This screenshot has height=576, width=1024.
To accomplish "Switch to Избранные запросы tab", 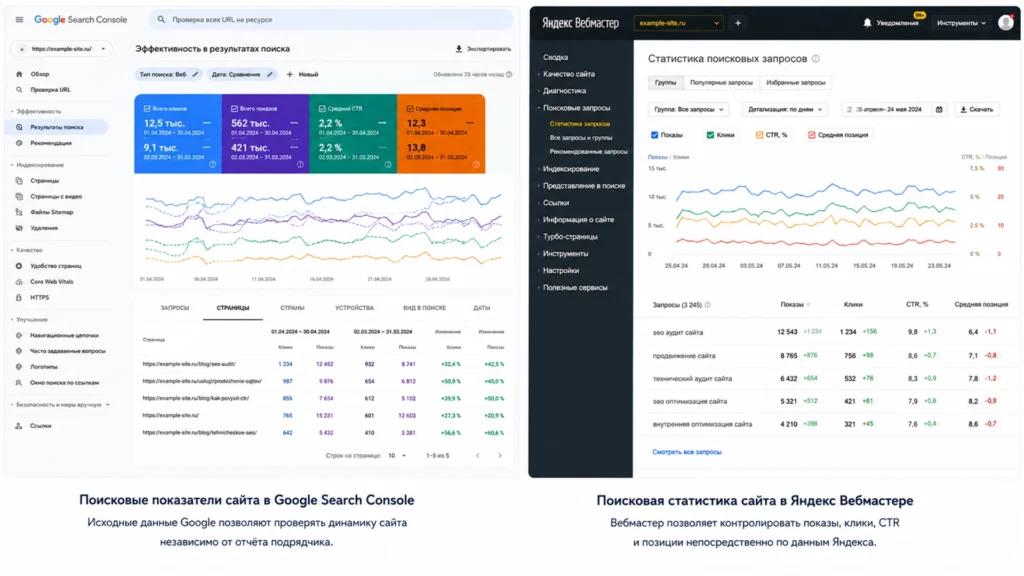I will tap(795, 83).
